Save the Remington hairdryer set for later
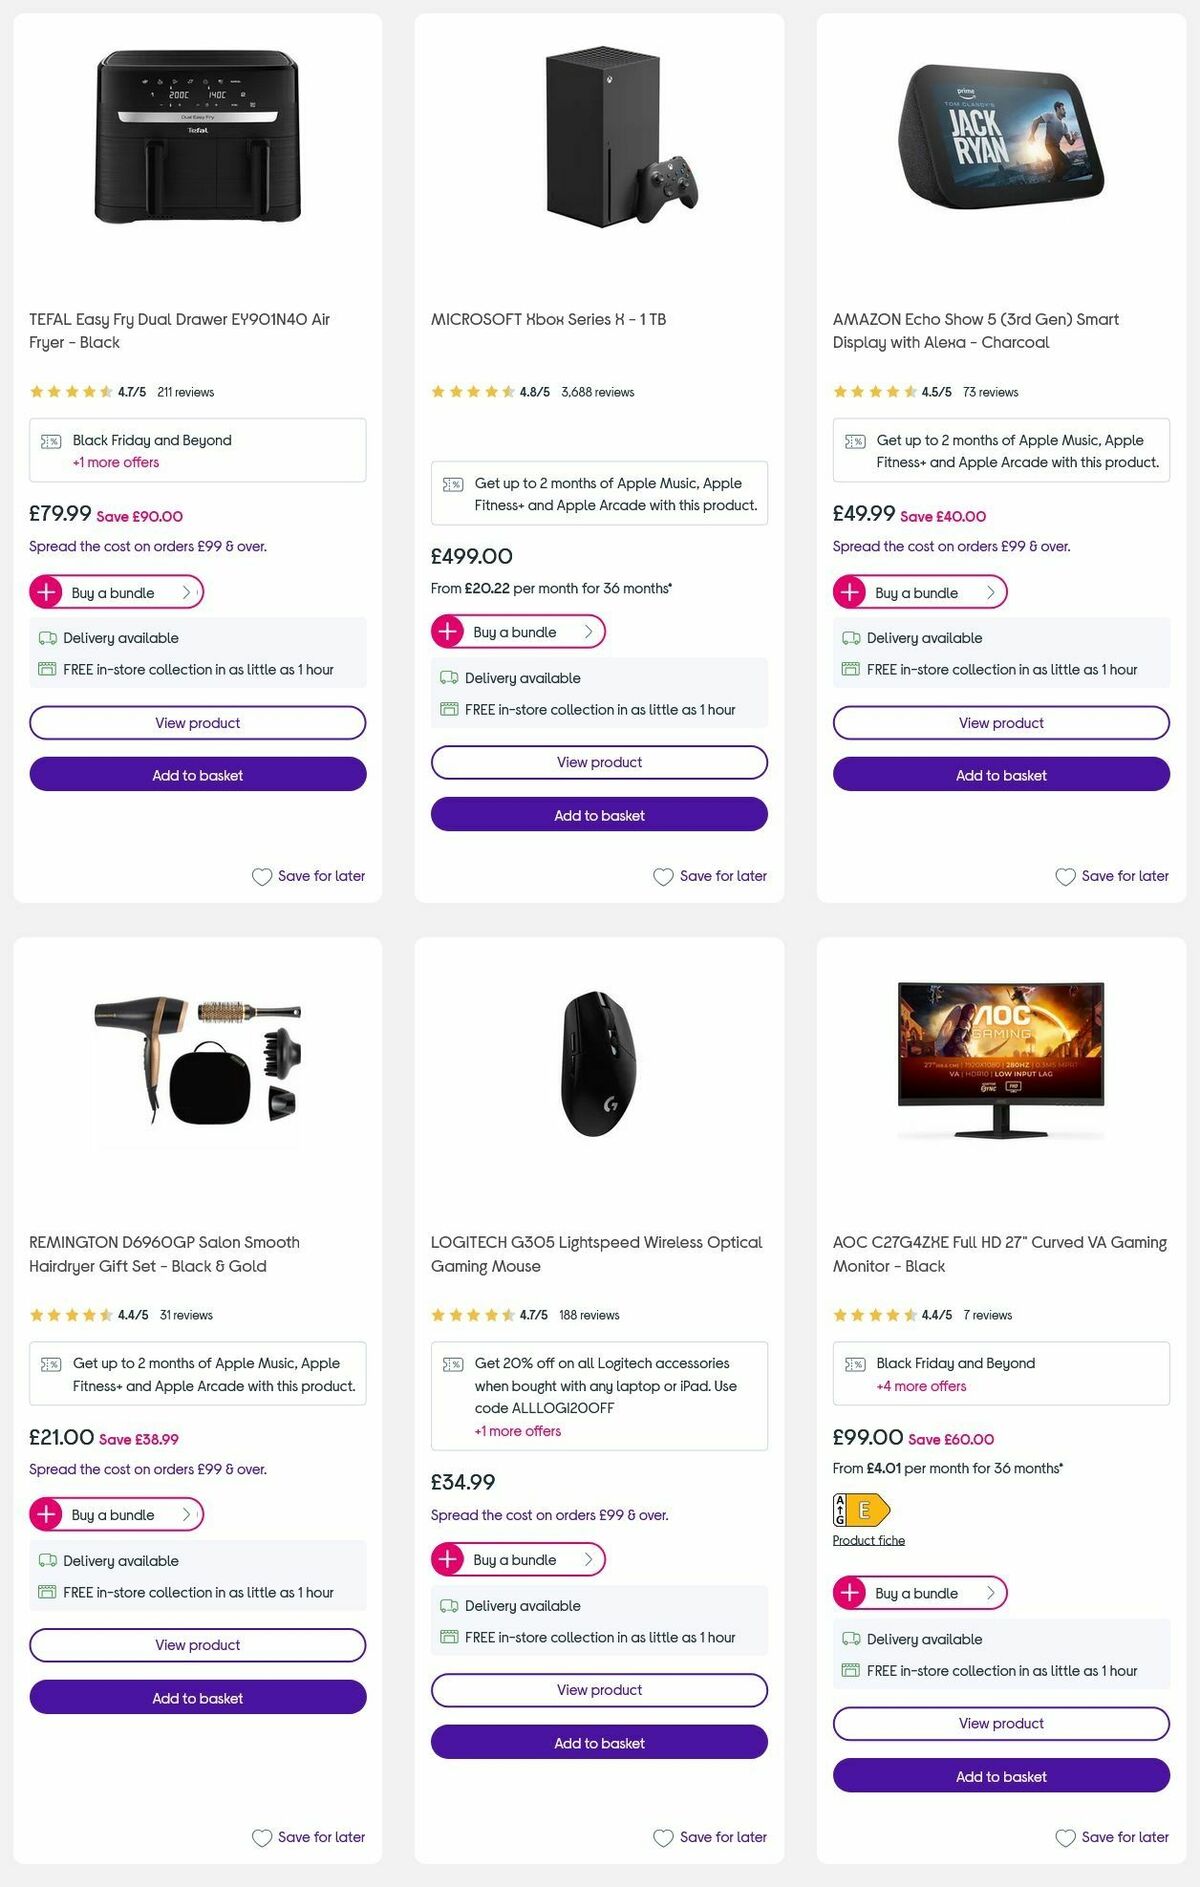Screen dimensions: 1200x1887 [308, 1837]
